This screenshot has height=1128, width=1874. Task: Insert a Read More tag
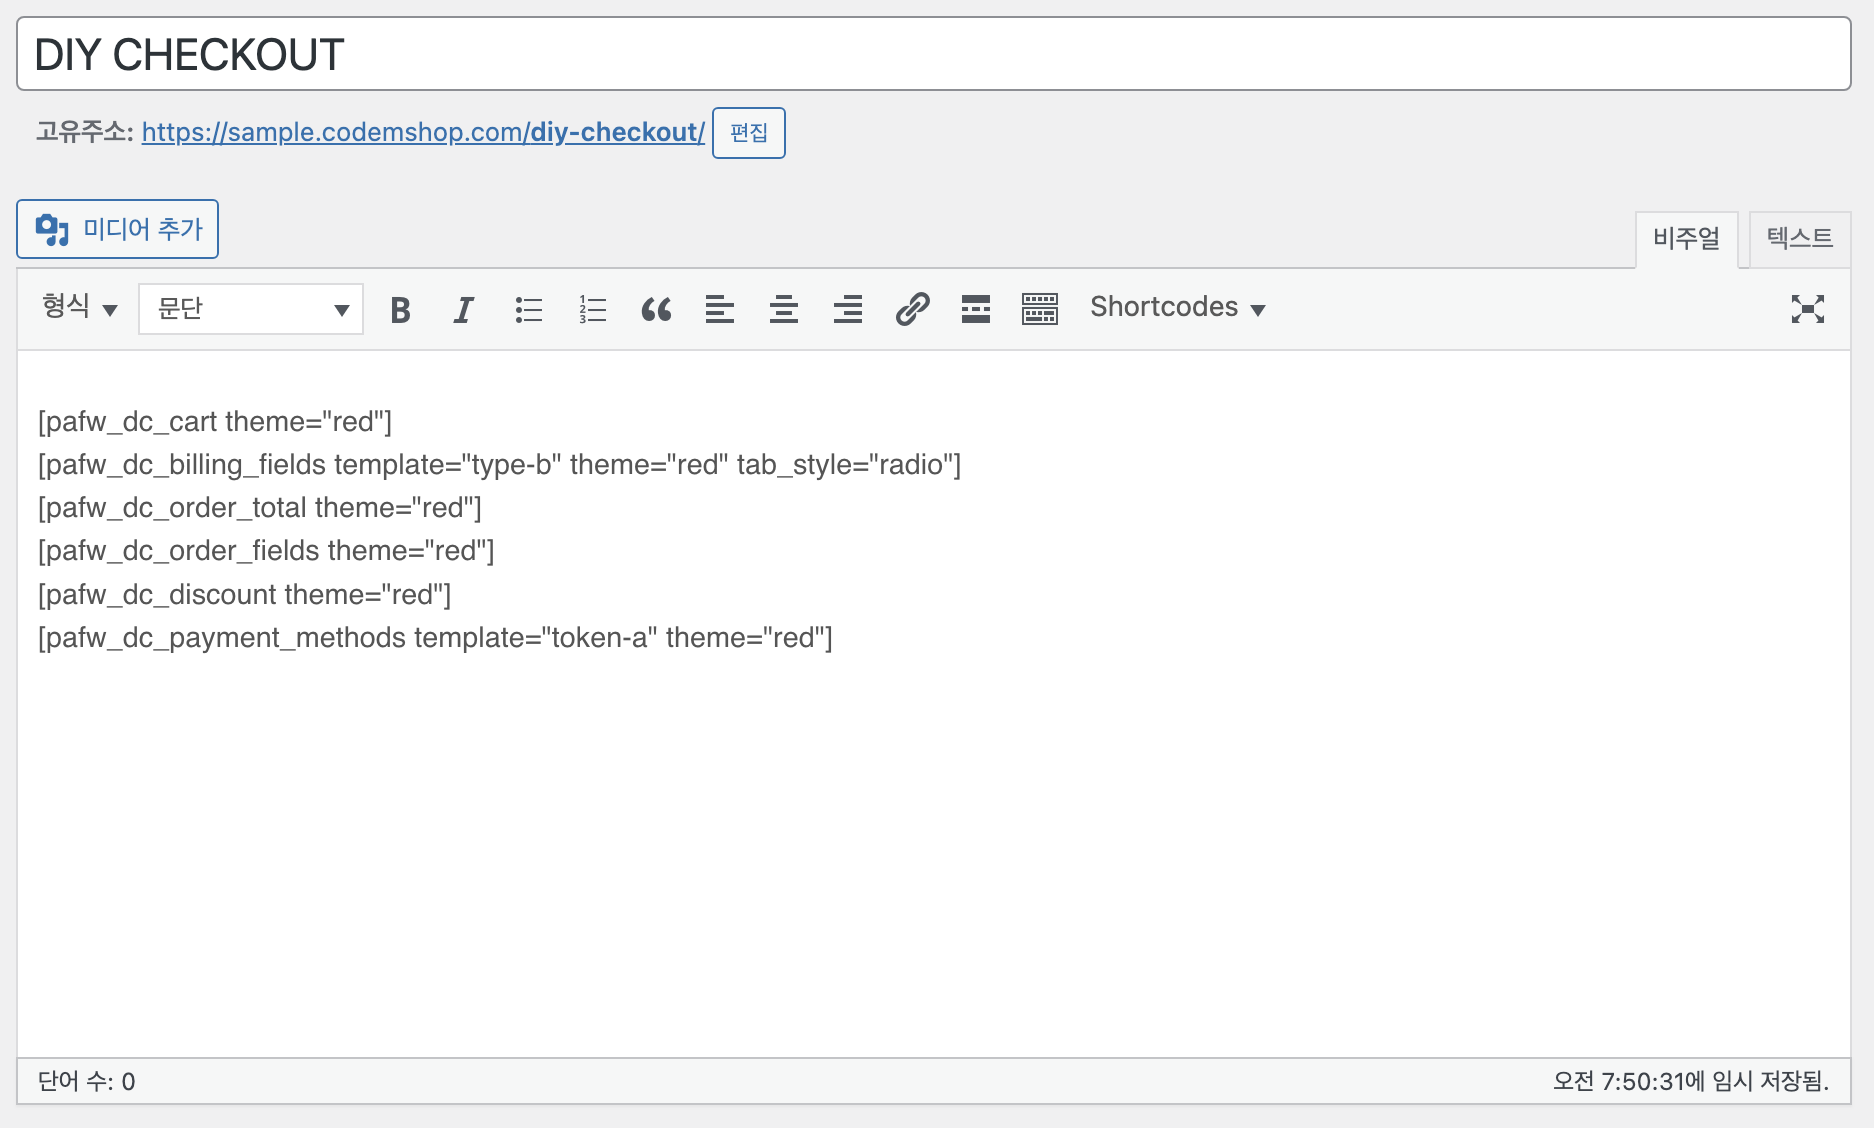976,310
